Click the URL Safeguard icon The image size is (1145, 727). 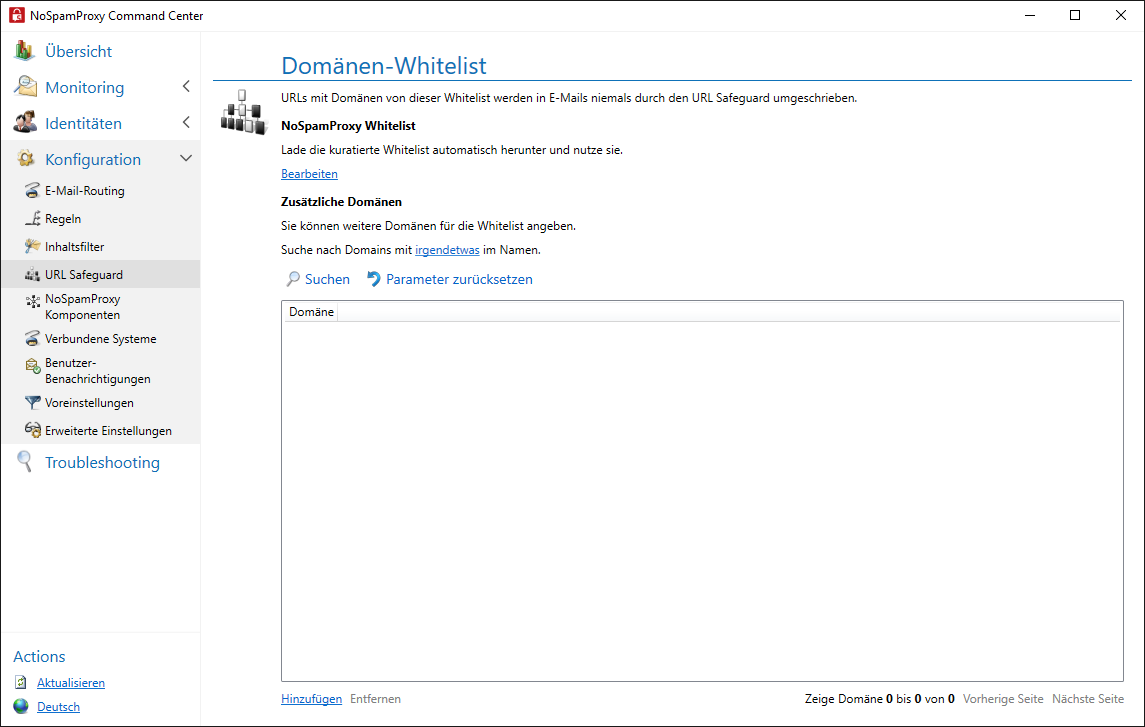coord(32,274)
